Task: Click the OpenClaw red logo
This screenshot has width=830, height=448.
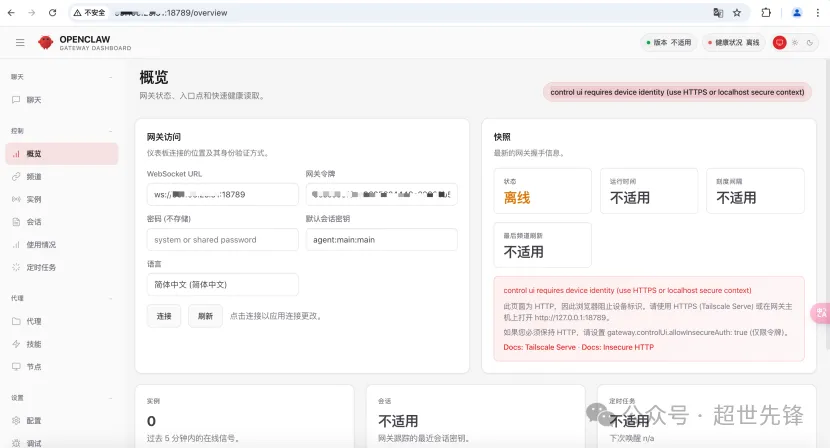Action: tap(46, 42)
